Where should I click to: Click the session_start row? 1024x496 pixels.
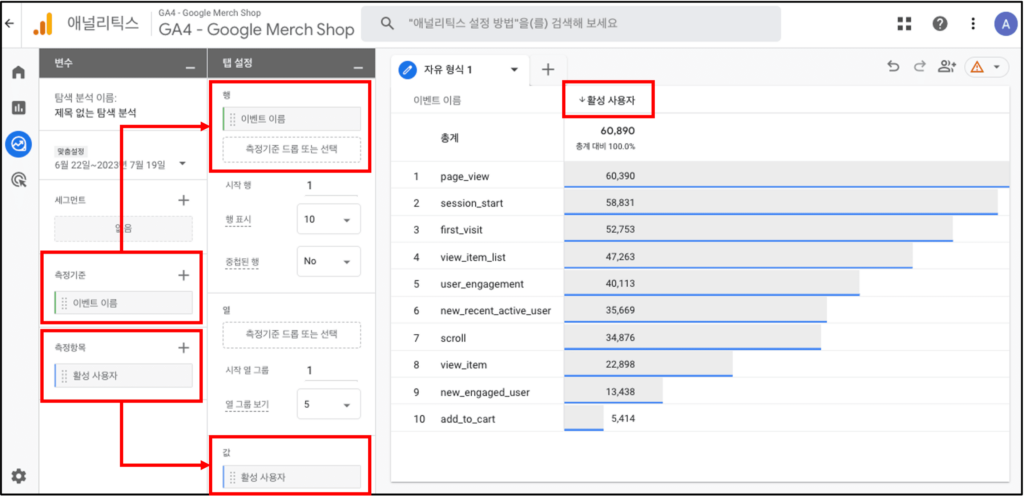click(700, 203)
